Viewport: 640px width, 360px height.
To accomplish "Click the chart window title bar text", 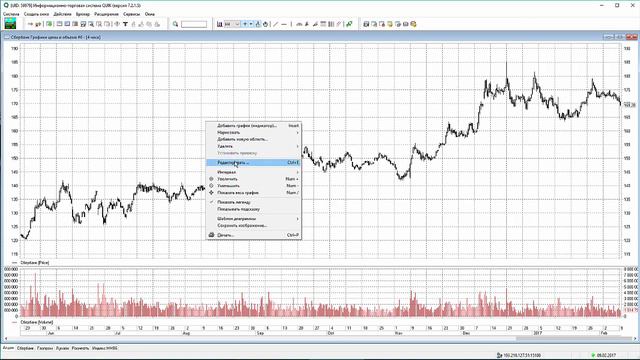I will [x=56, y=37].
